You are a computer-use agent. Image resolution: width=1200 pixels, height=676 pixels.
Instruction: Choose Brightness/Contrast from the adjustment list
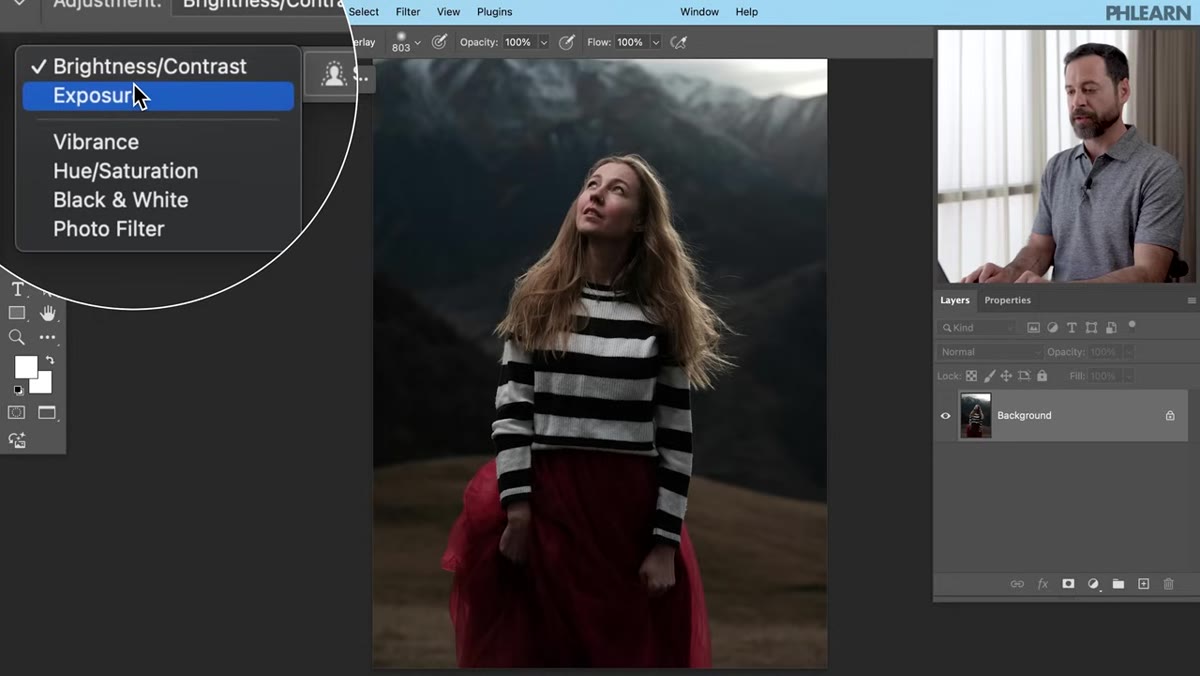tap(158, 66)
